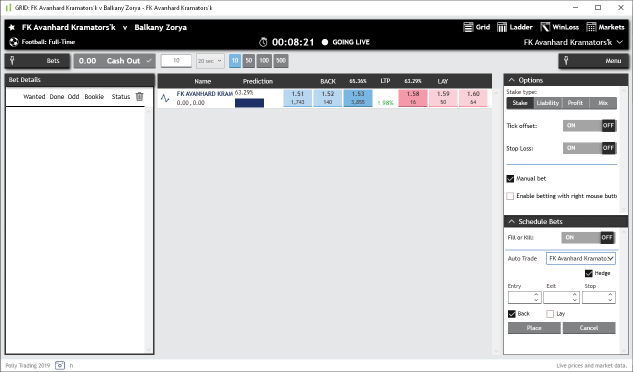The image size is (633, 372).
Task: Click the lay price 1.60 cell
Action: coord(473,98)
